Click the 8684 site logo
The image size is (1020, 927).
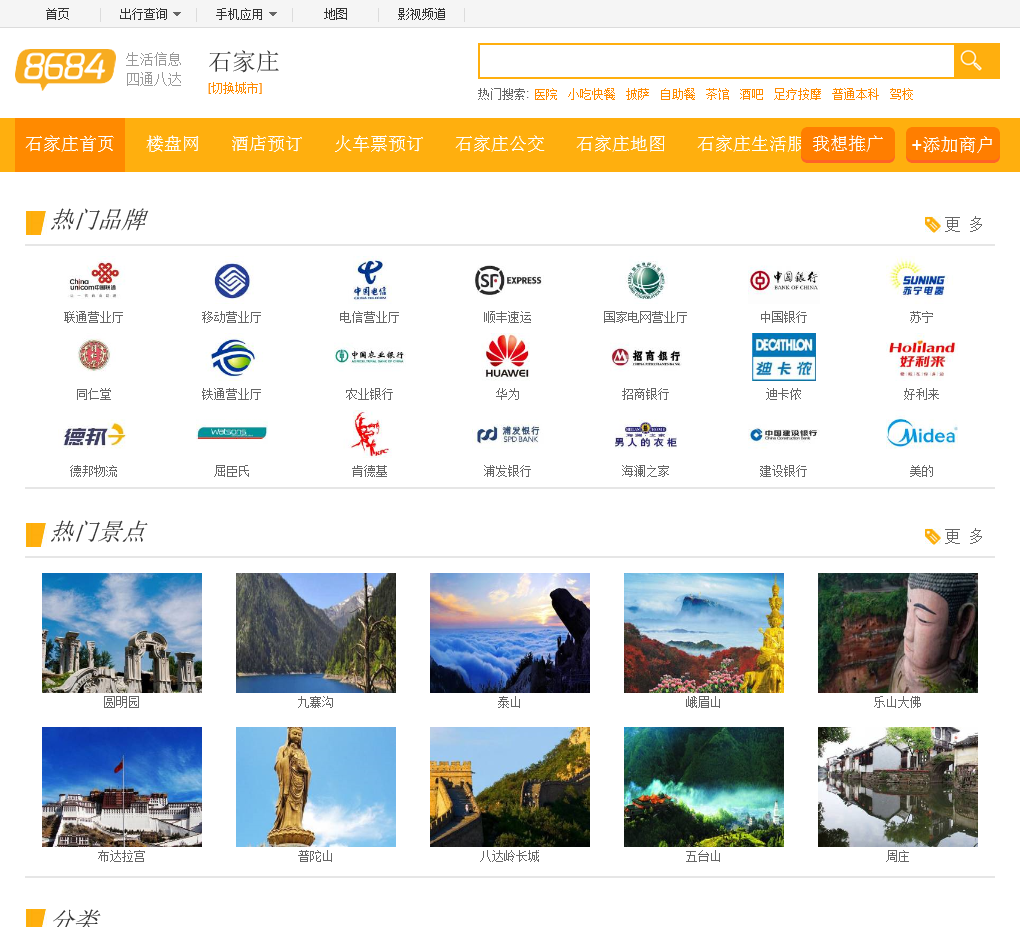tap(65, 68)
